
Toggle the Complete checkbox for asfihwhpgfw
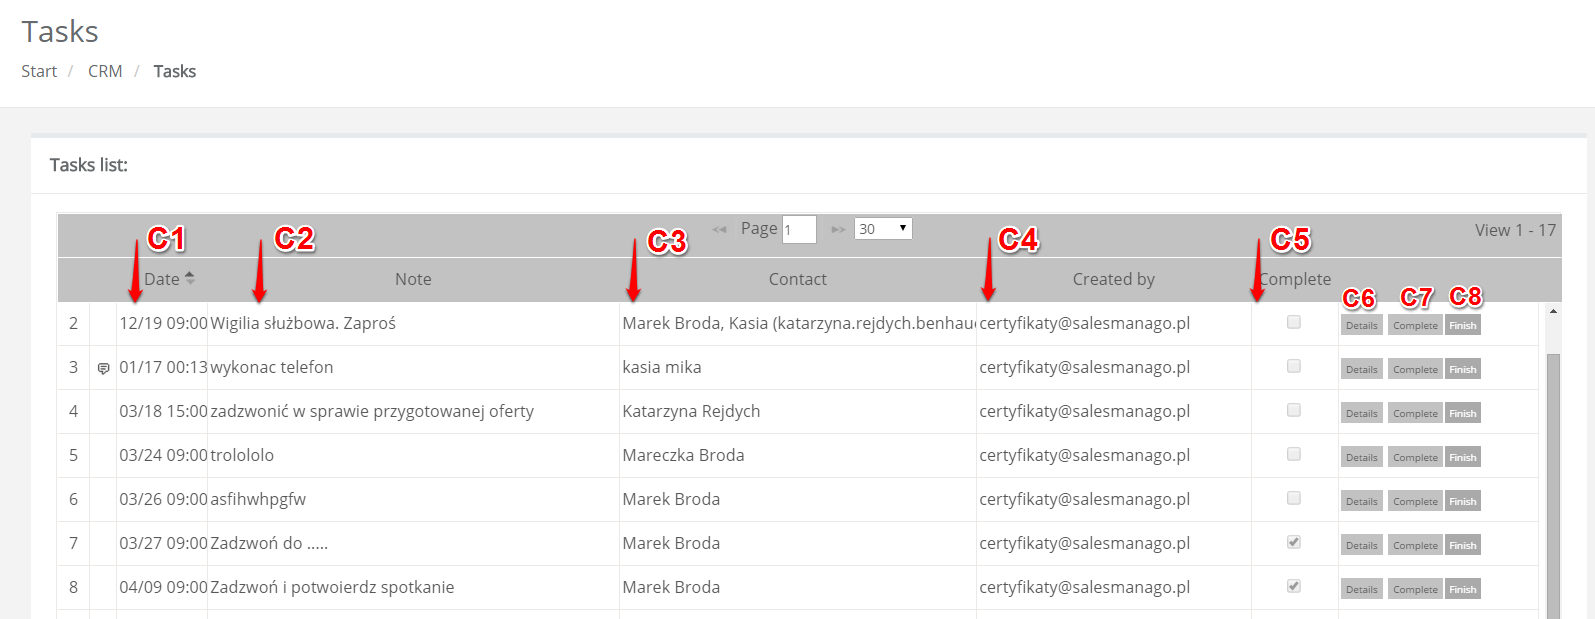coord(1294,498)
